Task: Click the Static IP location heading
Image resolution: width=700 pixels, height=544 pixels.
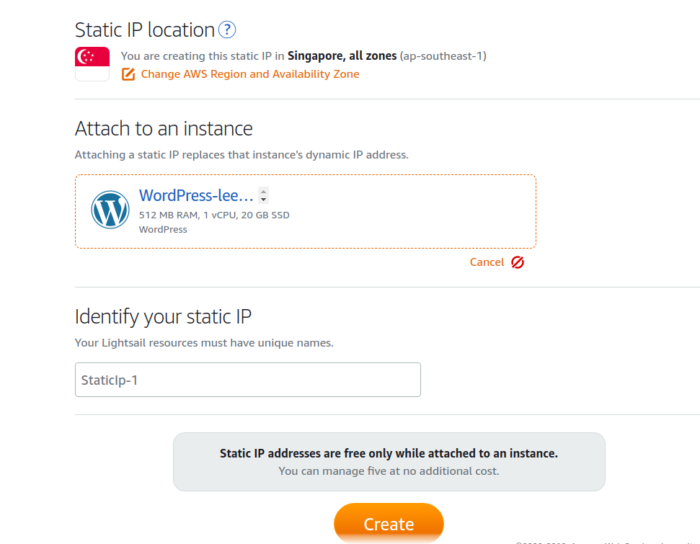Action: coord(145,30)
